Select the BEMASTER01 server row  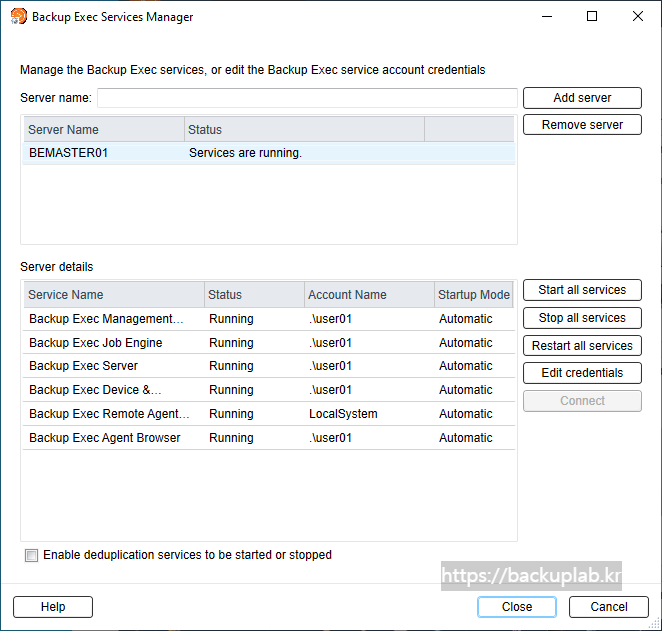click(269, 153)
